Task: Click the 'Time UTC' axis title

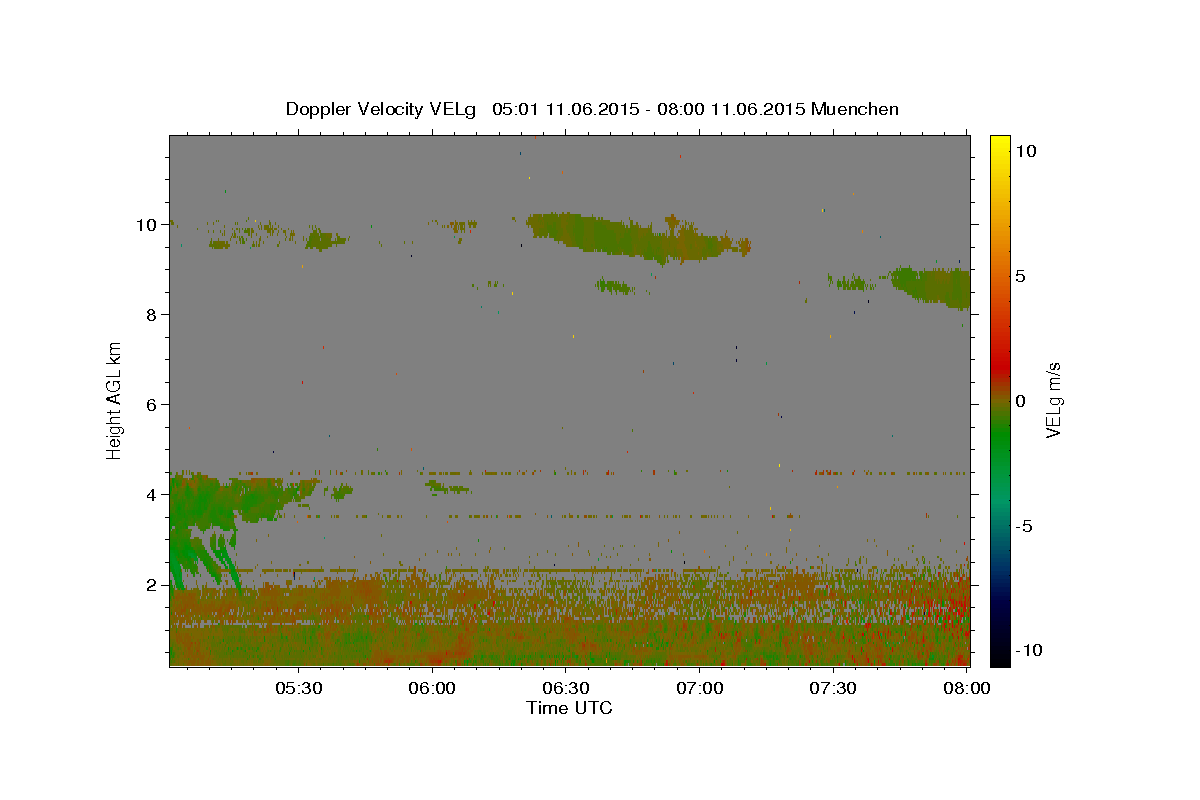Action: pyautogui.click(x=569, y=708)
